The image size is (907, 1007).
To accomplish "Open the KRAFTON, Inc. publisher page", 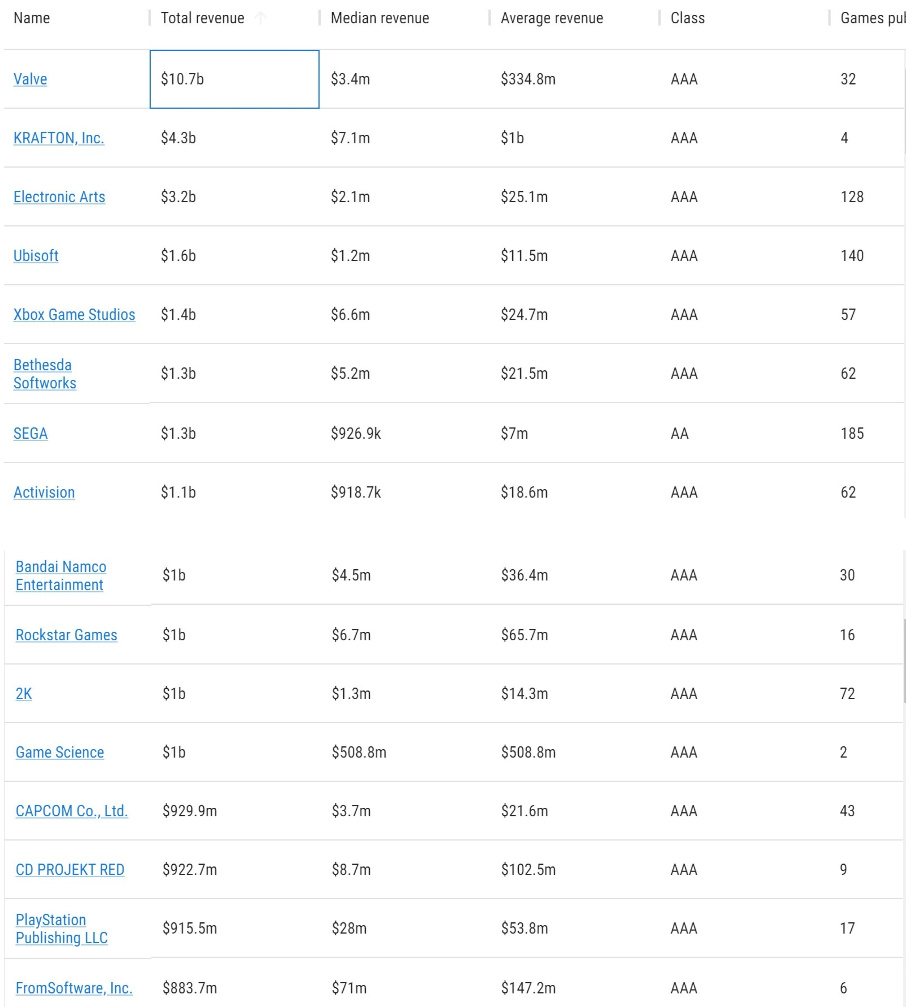I will point(58,138).
